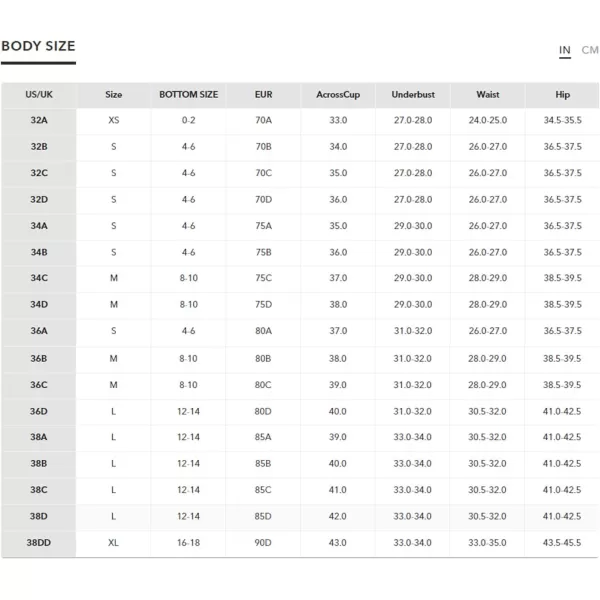
Task: Click the US/UK column header
Action: (x=39, y=95)
